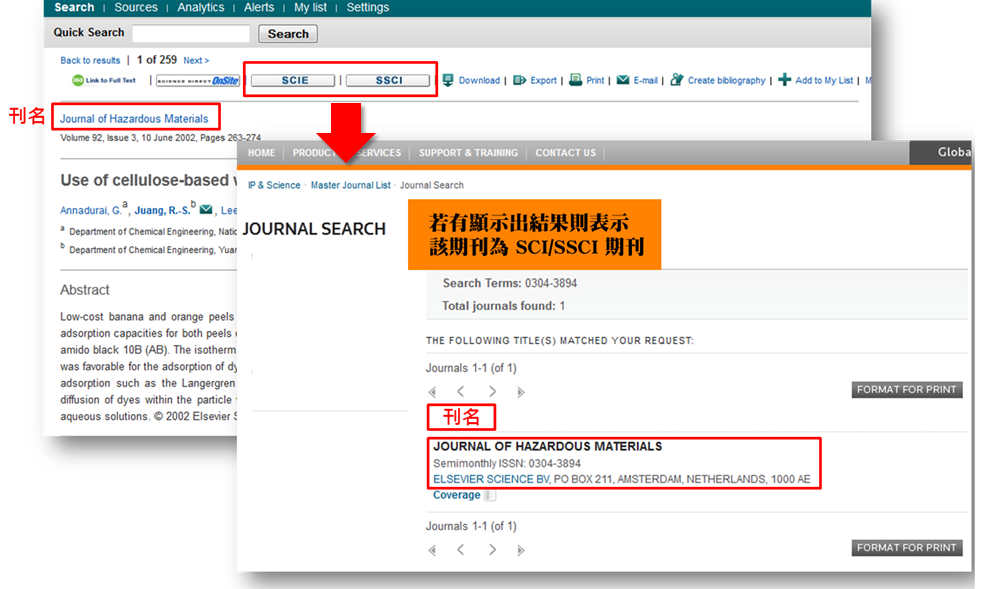983x589 pixels.
Task: Click last-page arrow below journal result
Action: pos(520,551)
